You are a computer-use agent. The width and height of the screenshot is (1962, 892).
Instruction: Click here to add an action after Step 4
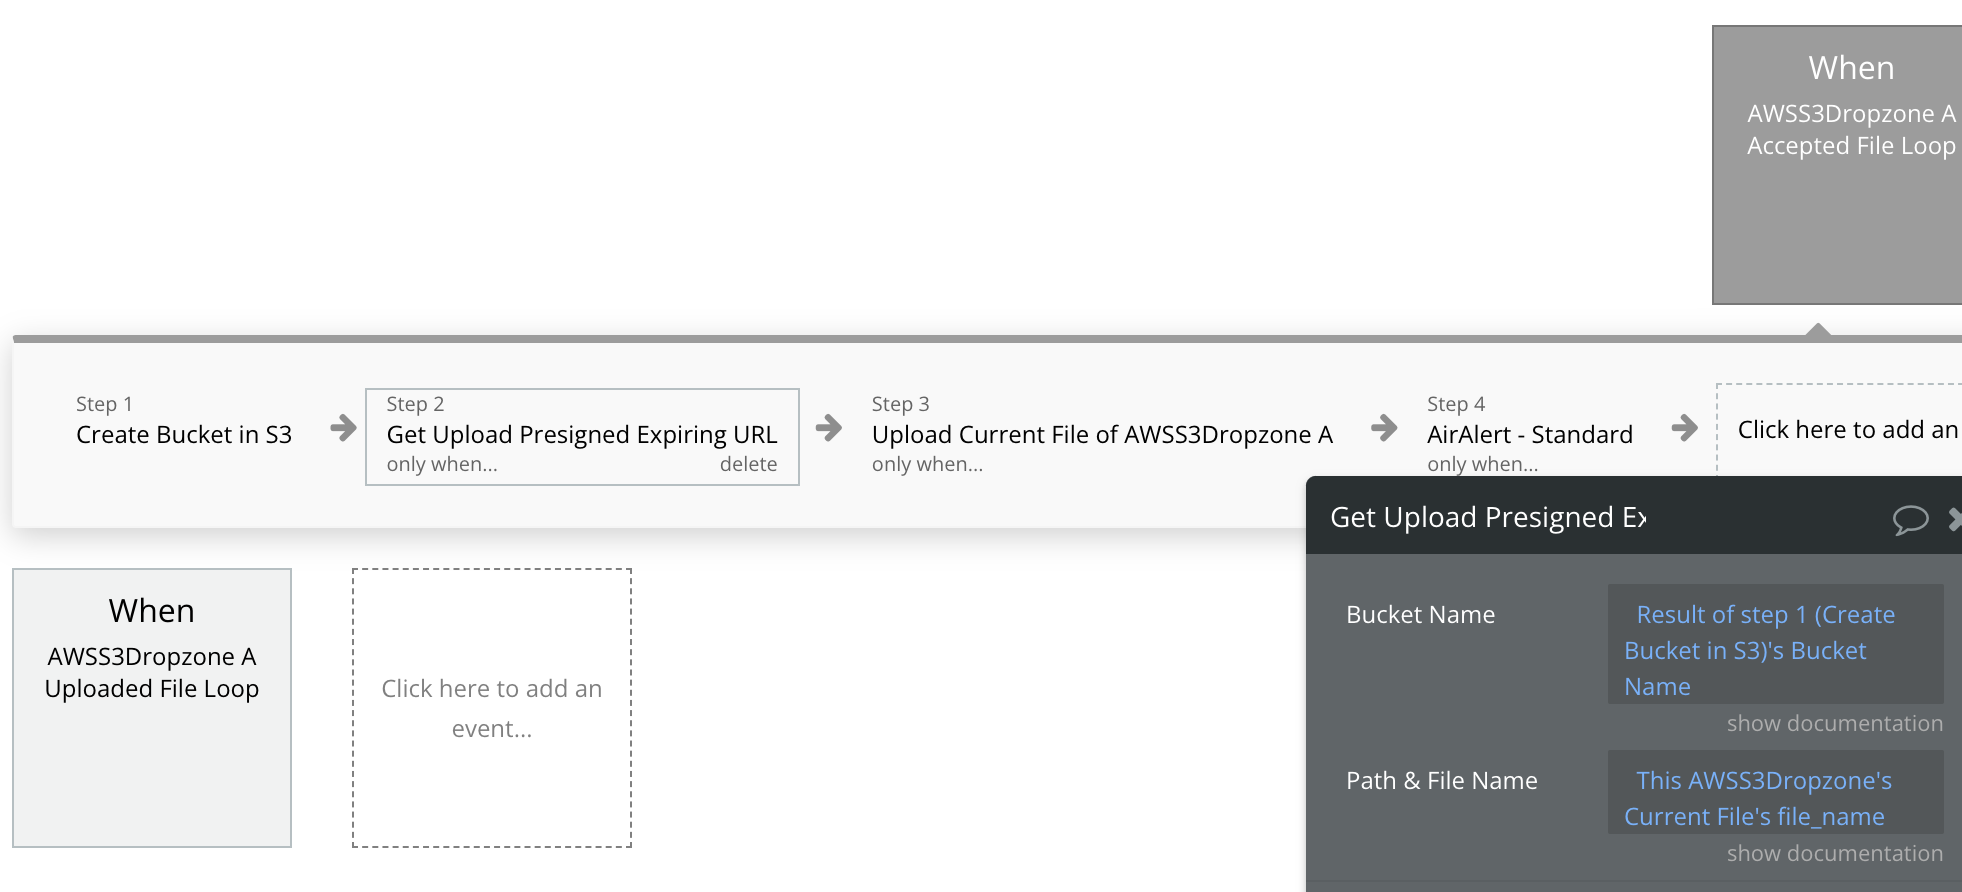tap(1839, 430)
